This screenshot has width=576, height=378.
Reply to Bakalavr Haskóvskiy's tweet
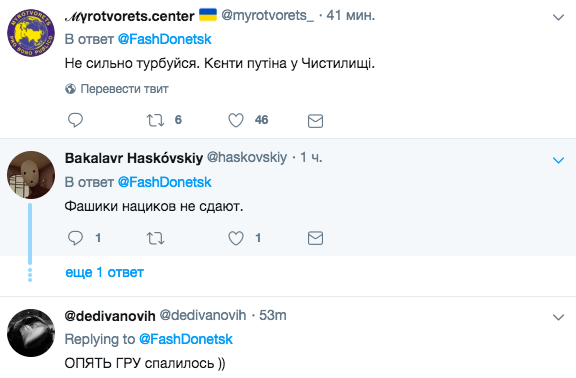[x=75, y=238]
